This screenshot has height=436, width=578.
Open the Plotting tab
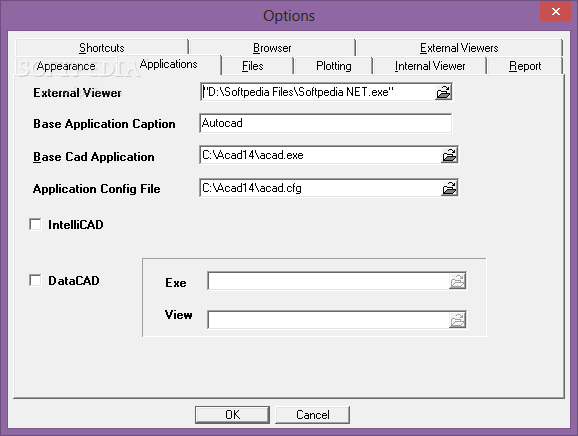334,66
